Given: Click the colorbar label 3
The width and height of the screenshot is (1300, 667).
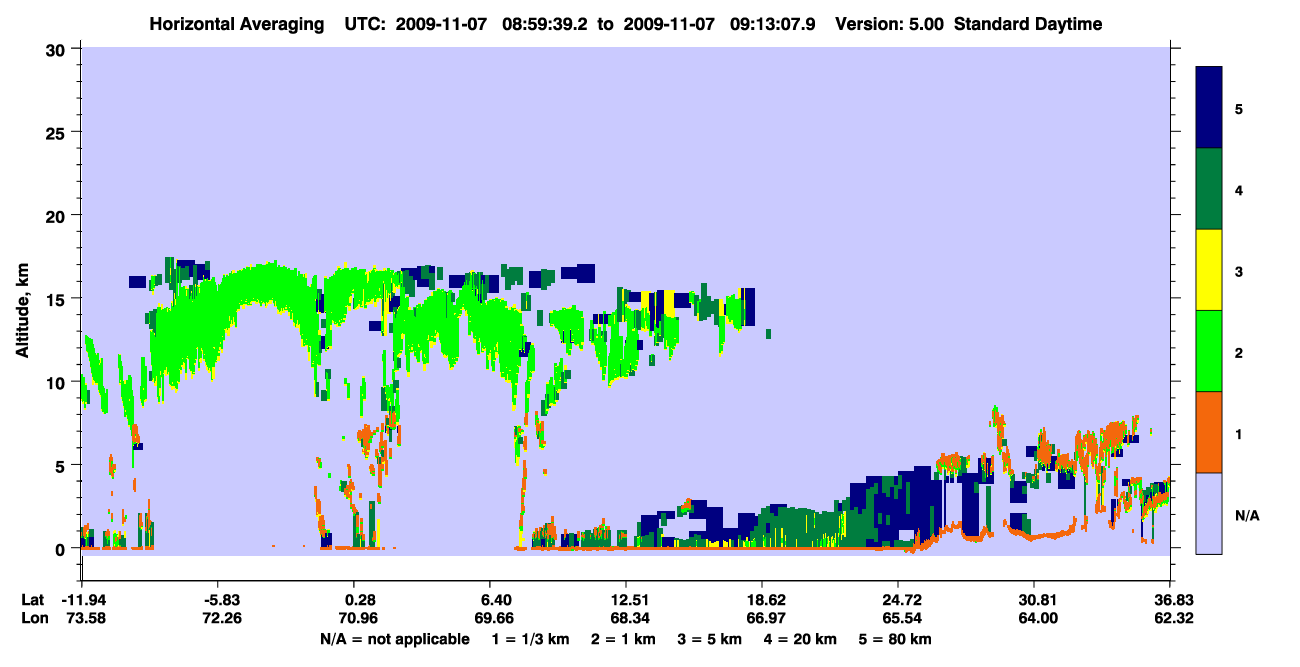Looking at the screenshot, I should (1238, 270).
